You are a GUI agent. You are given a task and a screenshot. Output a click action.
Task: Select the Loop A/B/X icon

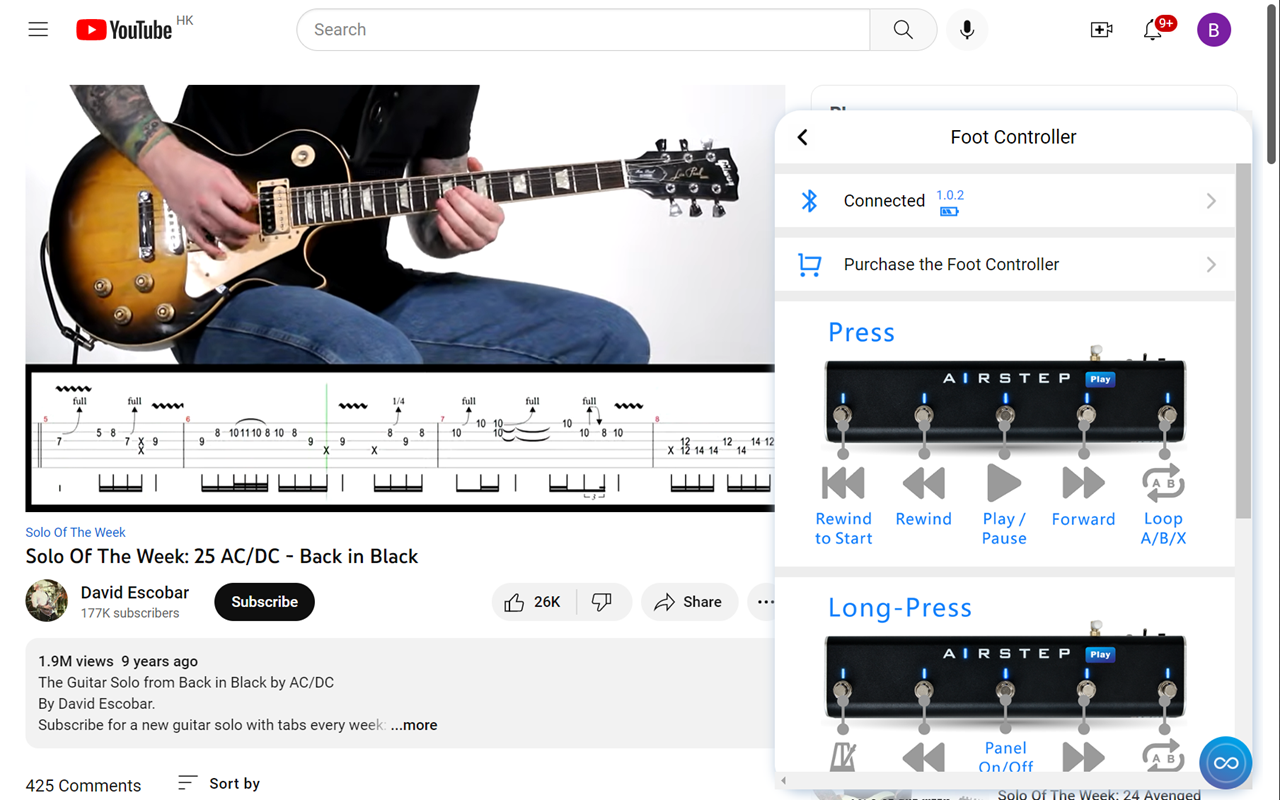tap(1163, 482)
